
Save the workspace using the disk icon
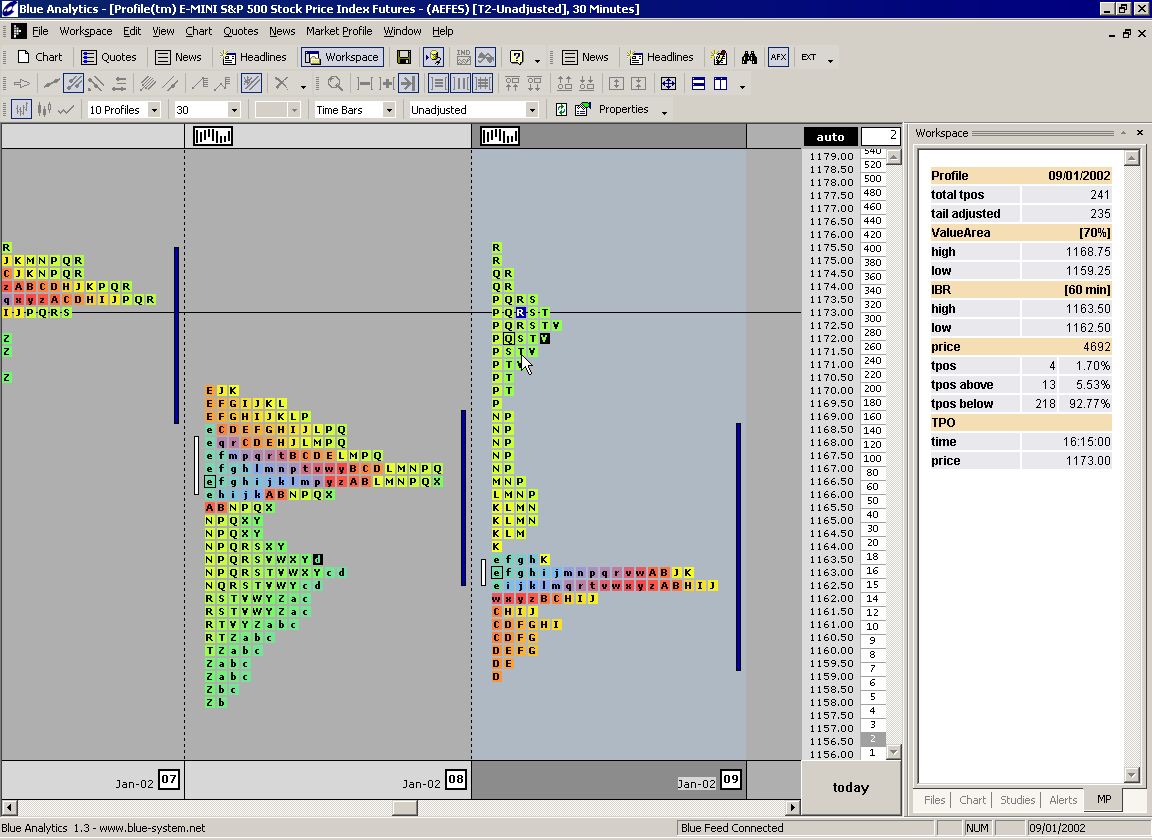404,57
